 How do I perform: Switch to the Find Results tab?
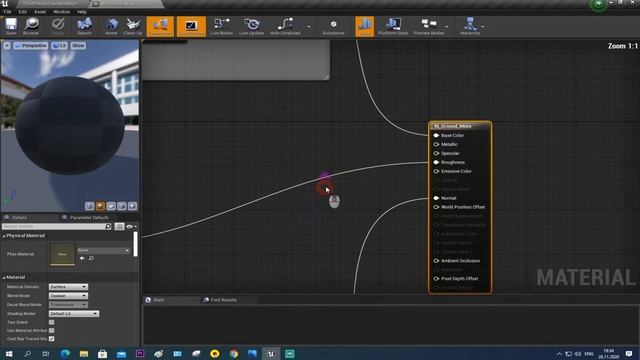pos(220,300)
